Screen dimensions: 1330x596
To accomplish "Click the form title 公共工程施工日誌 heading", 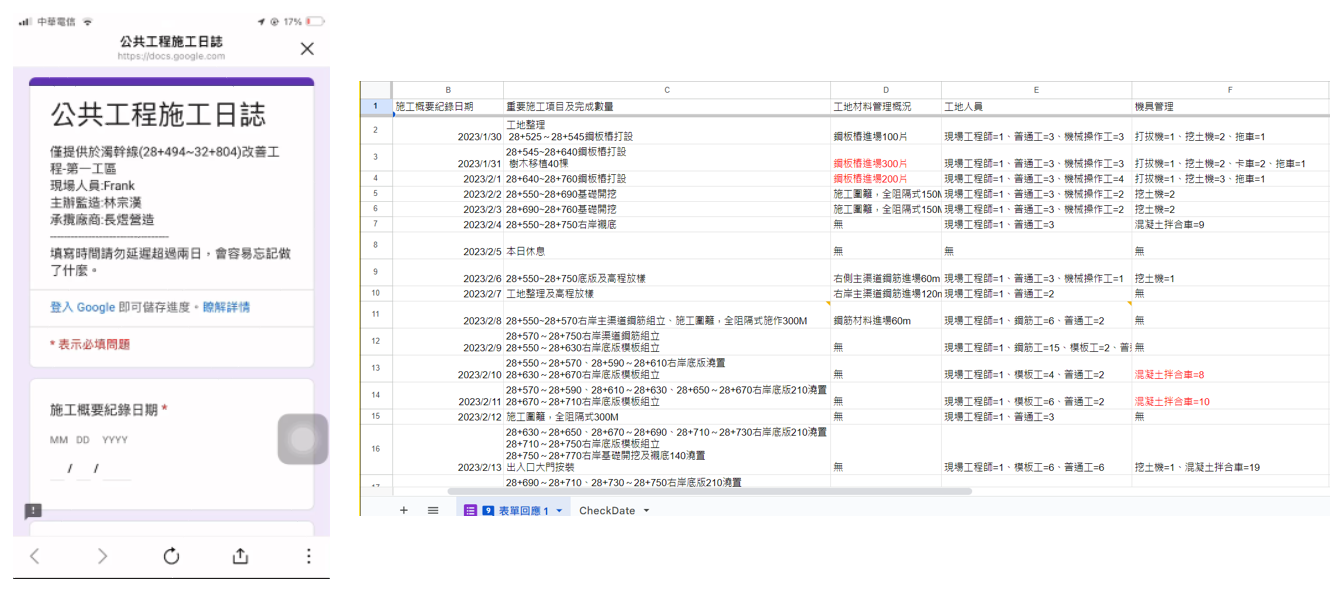I will coord(158,114).
